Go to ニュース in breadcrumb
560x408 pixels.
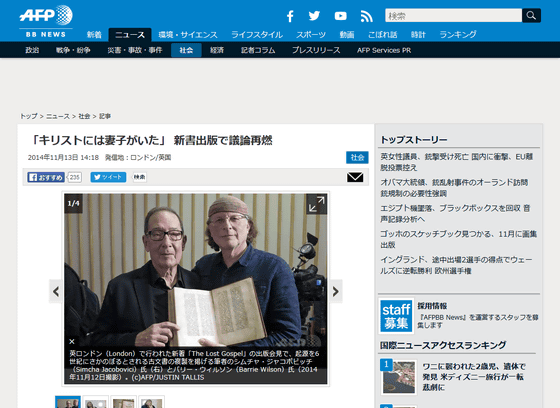[58, 116]
